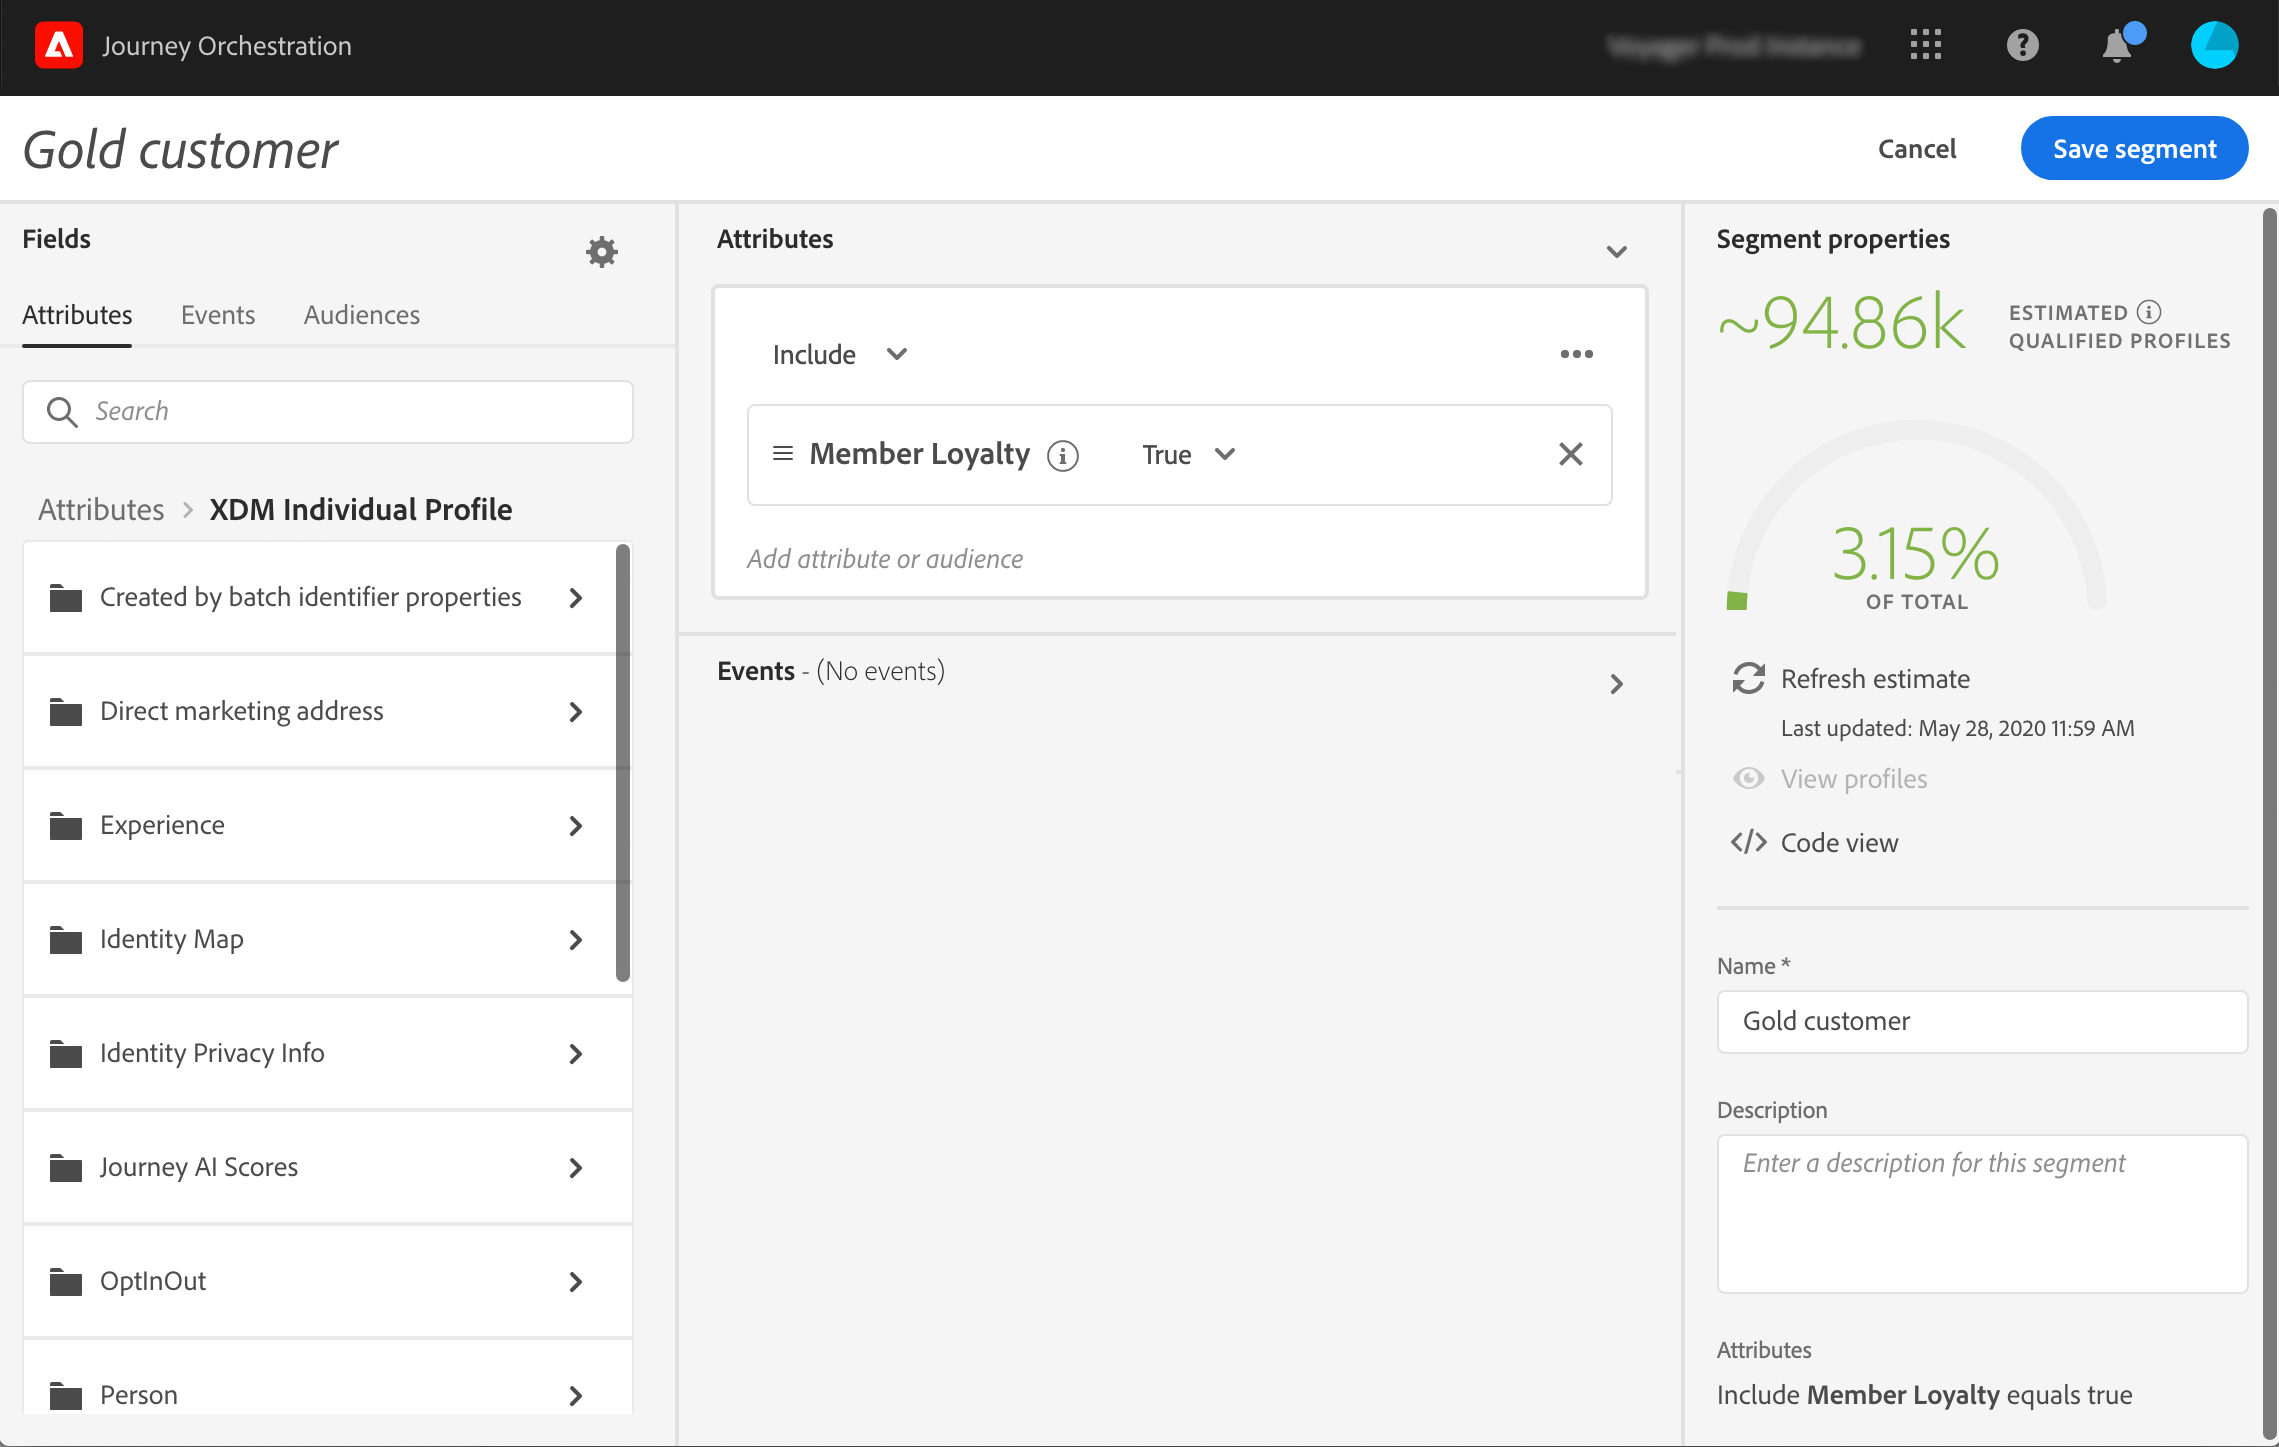
Task: Collapse the Attributes section chevron
Action: click(x=1616, y=251)
